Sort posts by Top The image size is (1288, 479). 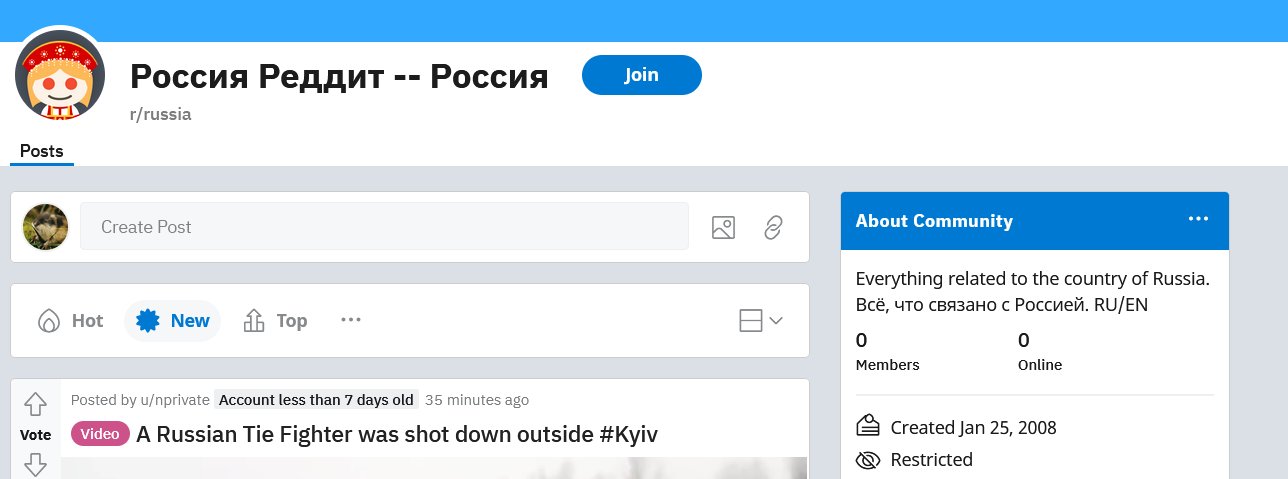(275, 321)
